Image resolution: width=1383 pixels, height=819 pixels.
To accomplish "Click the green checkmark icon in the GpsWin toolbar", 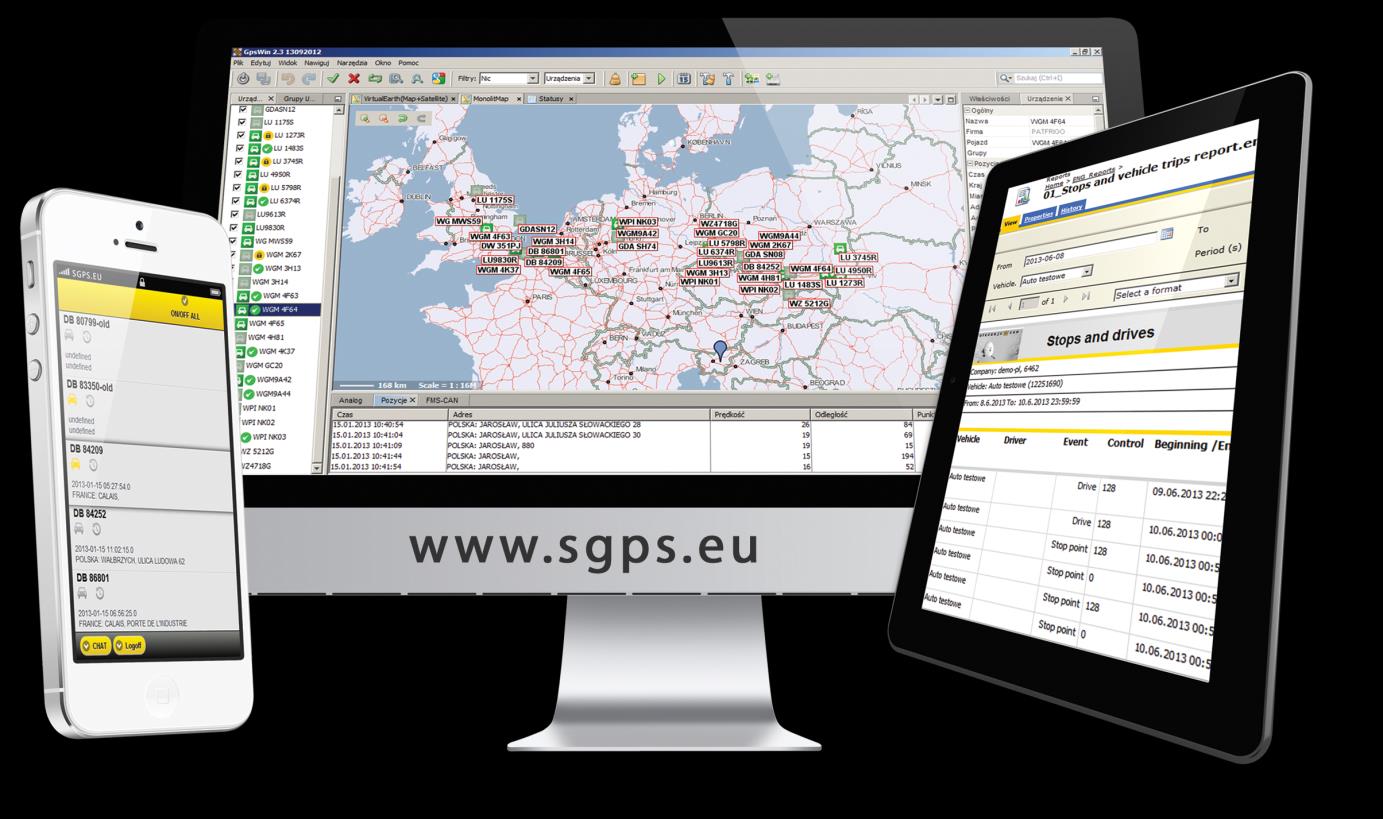I will click(333, 78).
